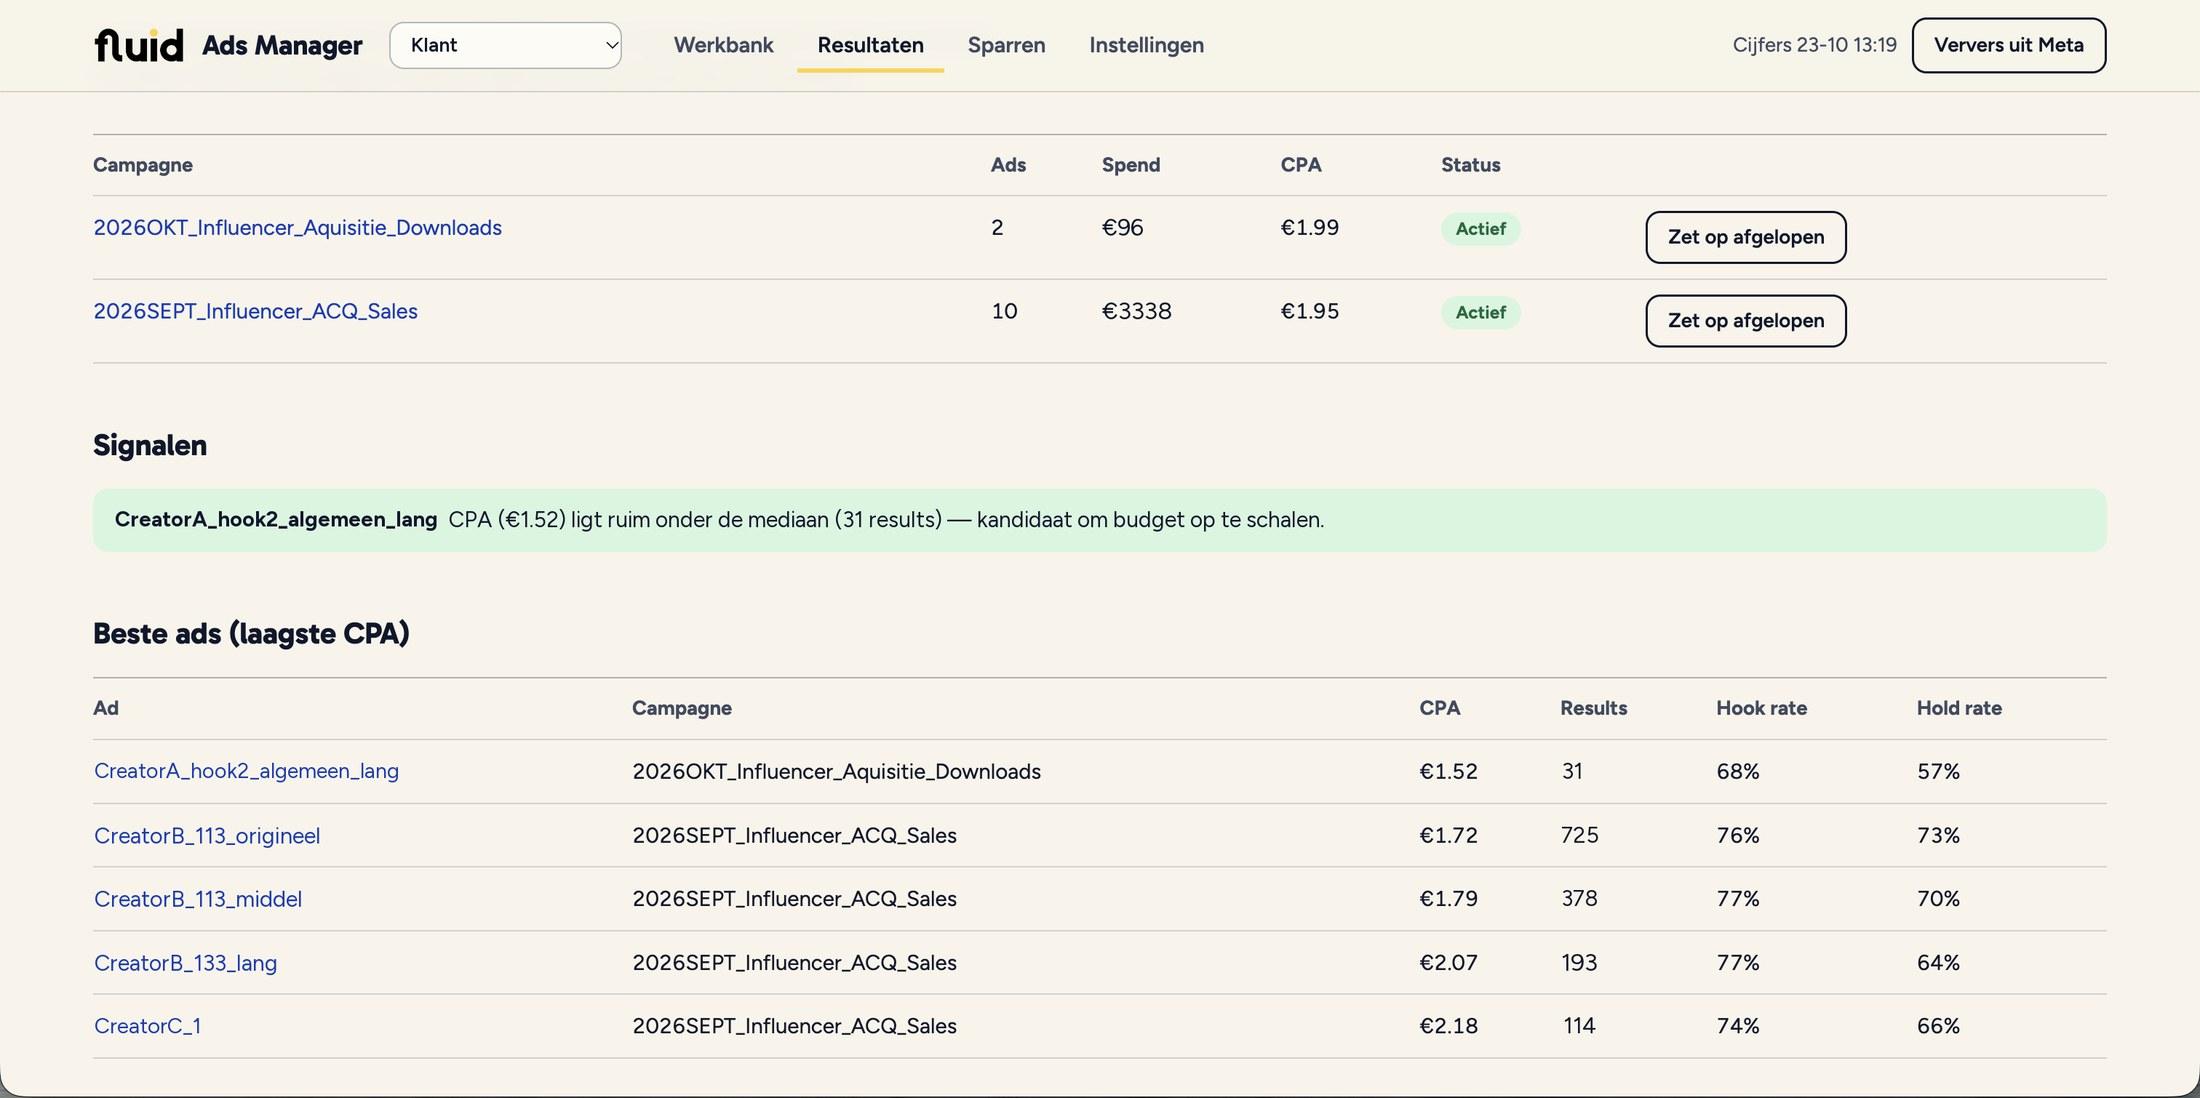Click the 68% hook rate value

click(x=1737, y=771)
